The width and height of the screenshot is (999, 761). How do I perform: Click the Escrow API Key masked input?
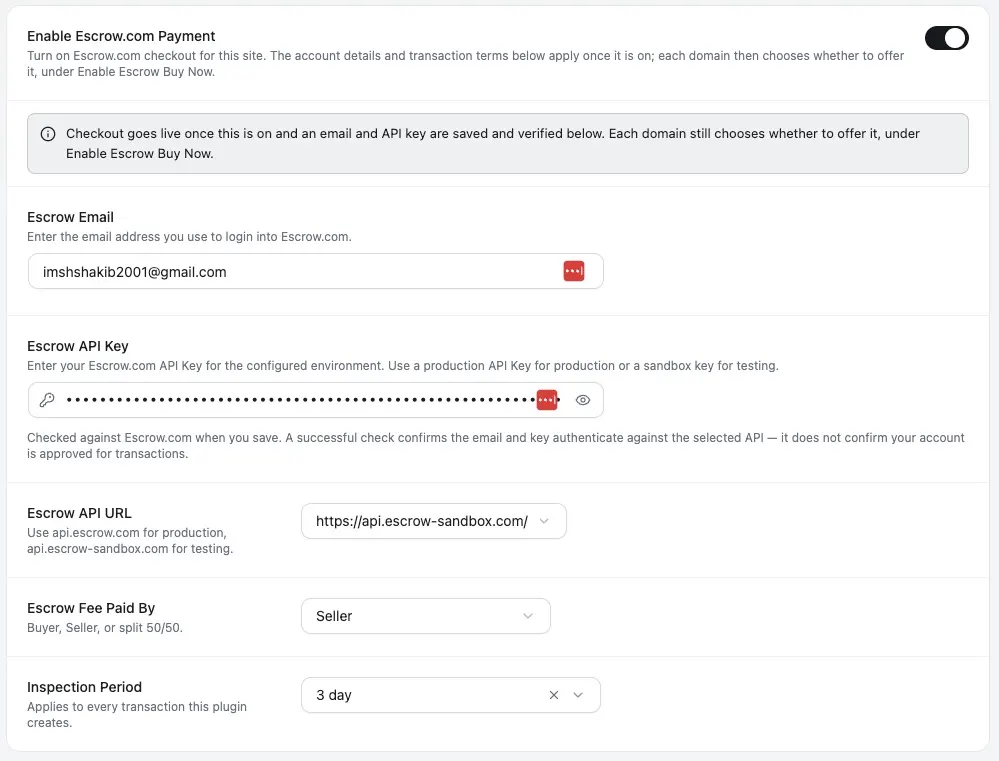pos(315,400)
